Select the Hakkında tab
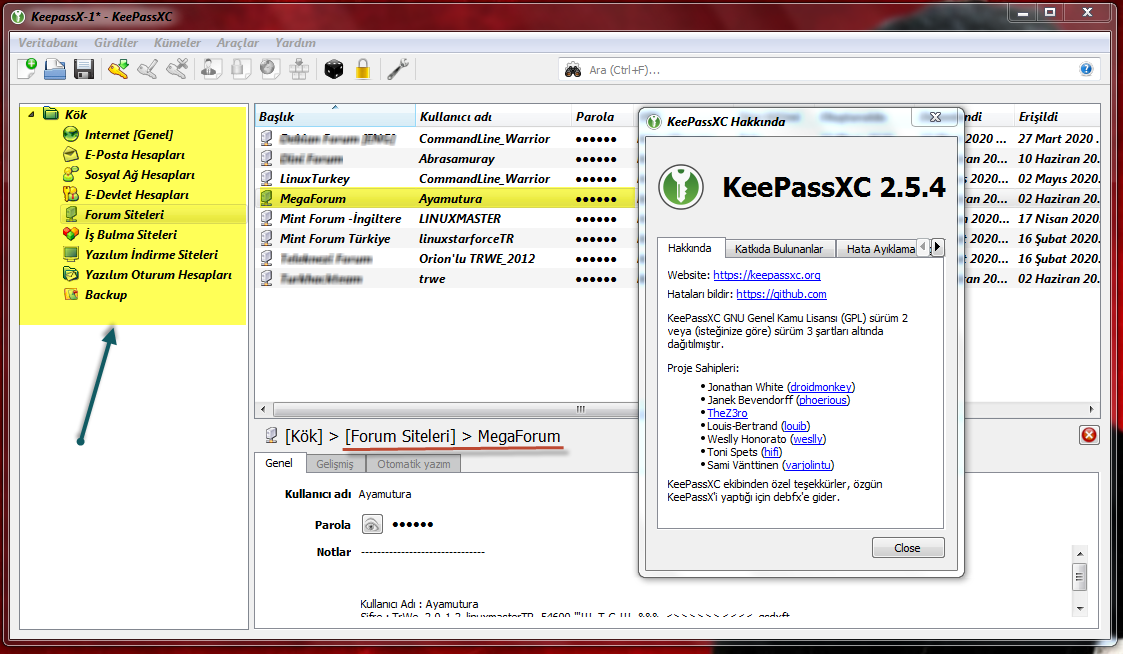The image size is (1123, 654). click(x=690, y=248)
